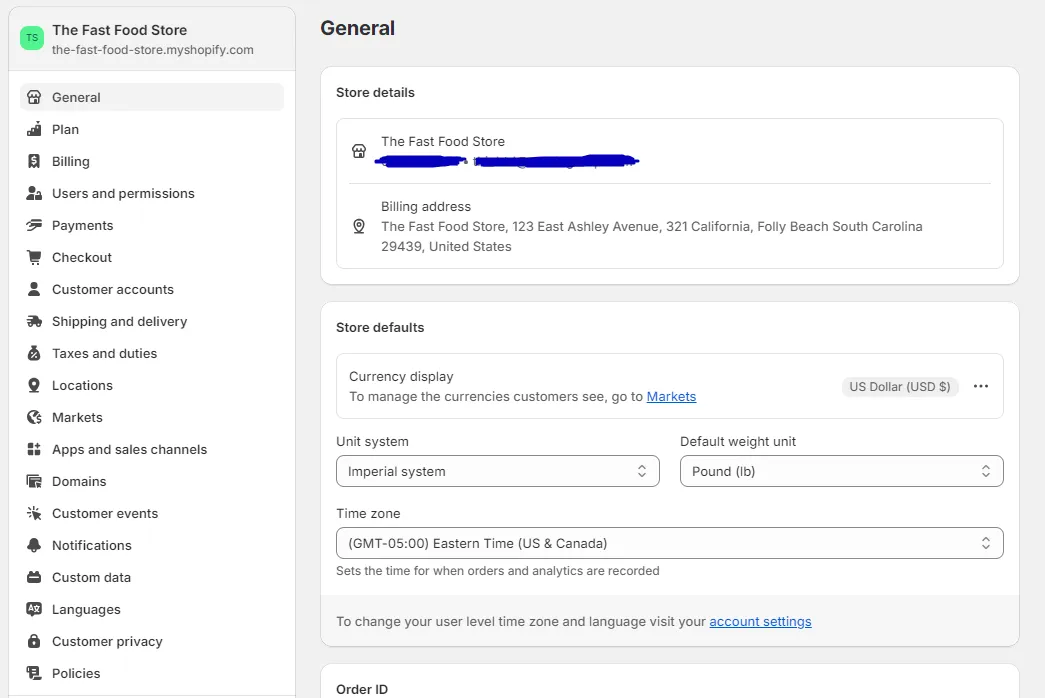1045x698 pixels.
Task: Click the Users and permissions people icon
Action: point(34,193)
